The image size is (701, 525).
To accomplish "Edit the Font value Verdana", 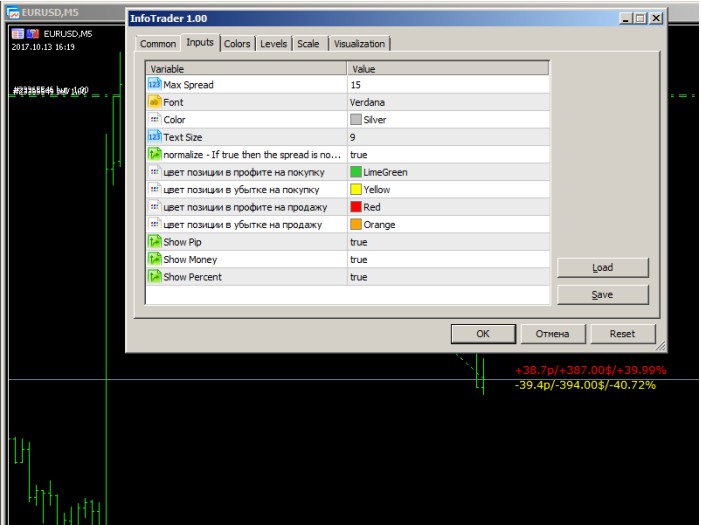I will point(448,102).
